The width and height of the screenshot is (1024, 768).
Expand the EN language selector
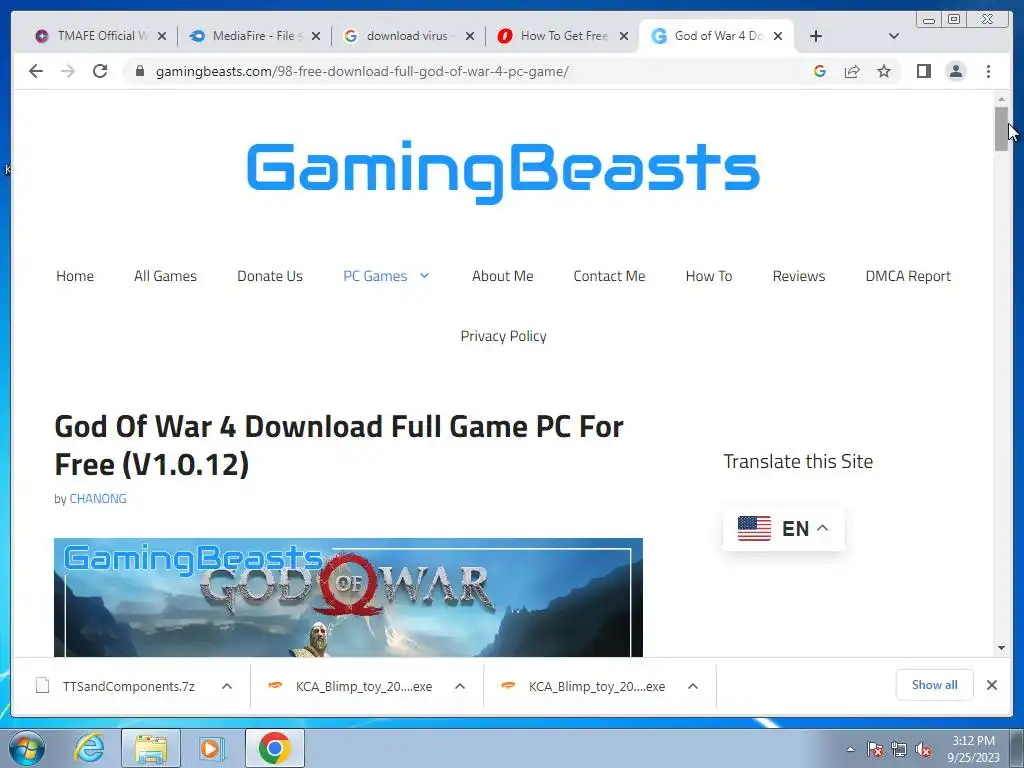[x=783, y=528]
